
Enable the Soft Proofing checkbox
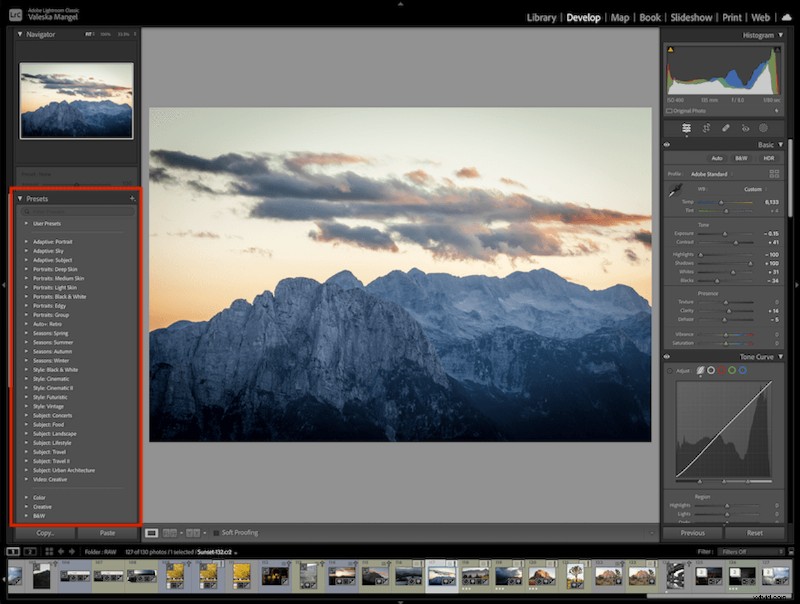(218, 532)
